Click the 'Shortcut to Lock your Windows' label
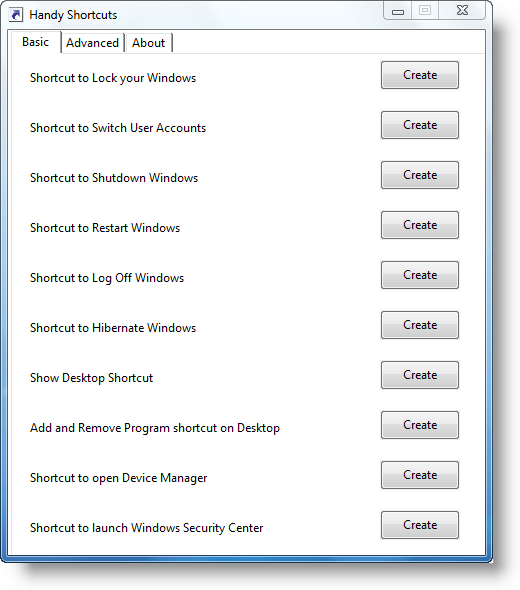The width and height of the screenshot is (520, 590). (x=113, y=78)
